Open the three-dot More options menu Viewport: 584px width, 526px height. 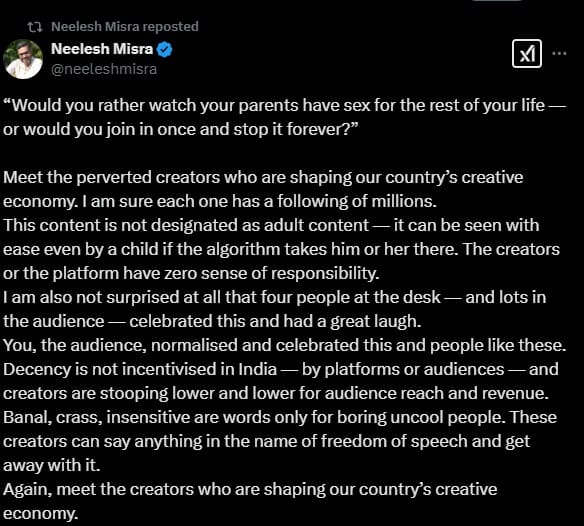coord(559,54)
